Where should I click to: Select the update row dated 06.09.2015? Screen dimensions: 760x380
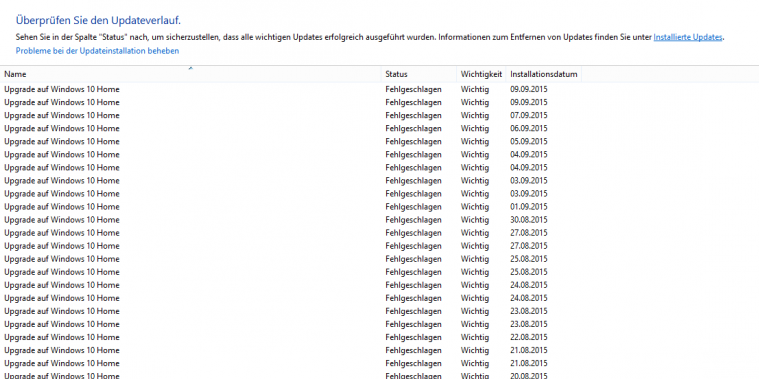[291, 128]
